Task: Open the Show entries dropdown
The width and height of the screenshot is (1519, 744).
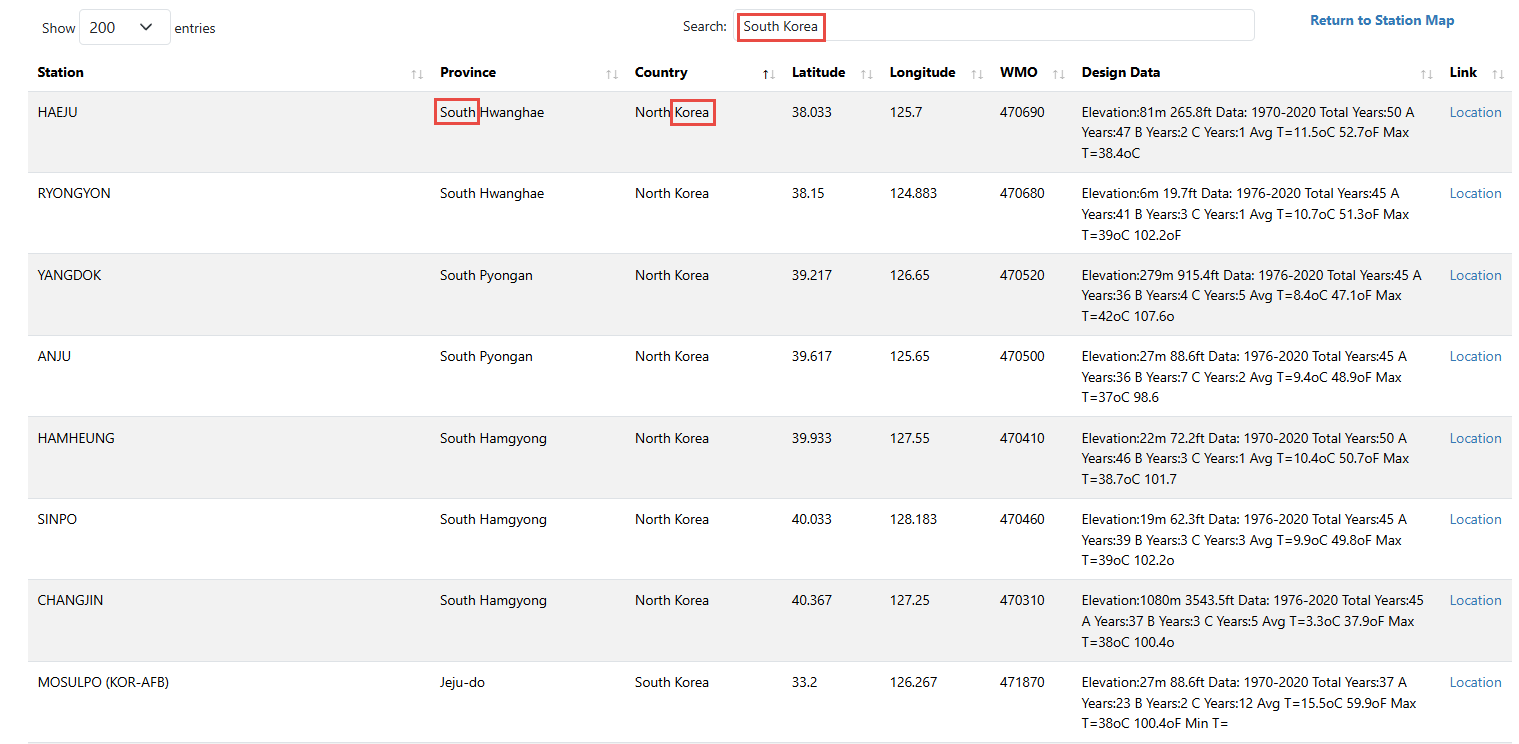Action: (124, 28)
